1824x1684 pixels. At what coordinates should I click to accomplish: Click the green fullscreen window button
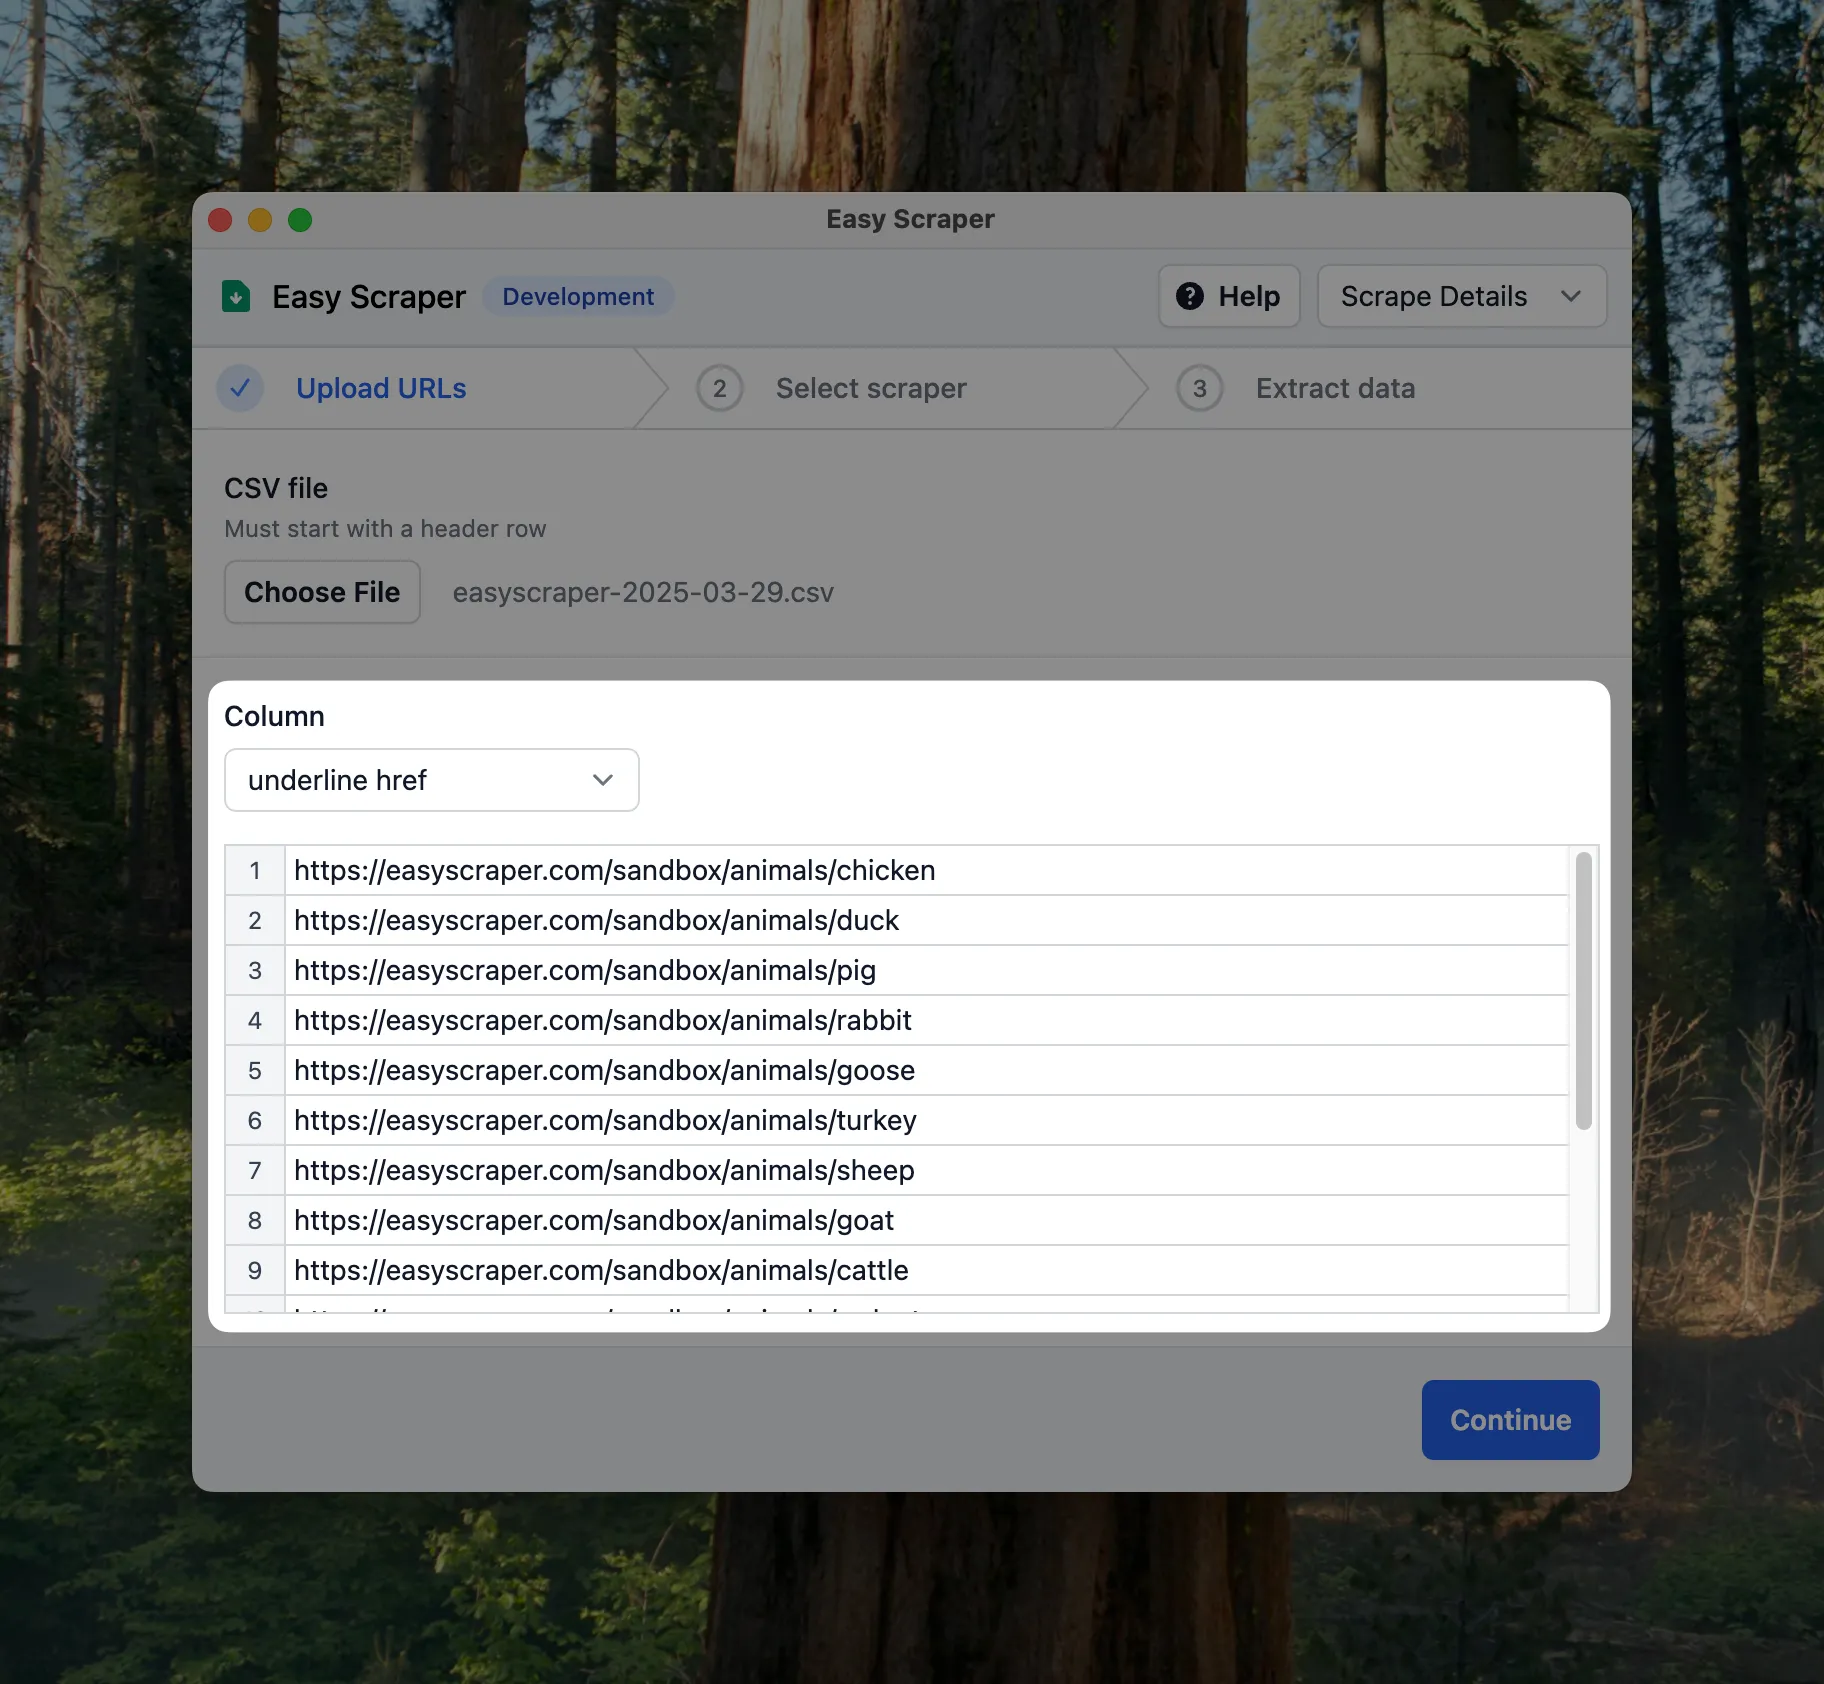[x=300, y=220]
